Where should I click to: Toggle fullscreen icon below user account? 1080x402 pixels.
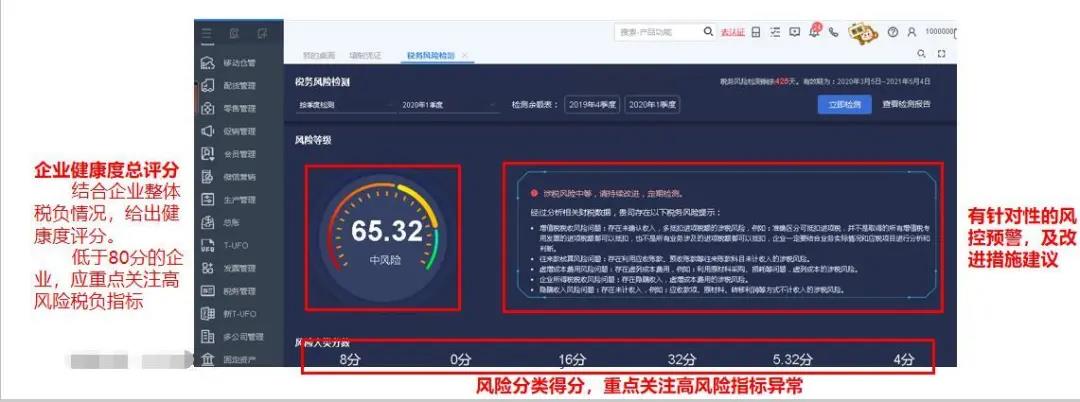click(941, 54)
